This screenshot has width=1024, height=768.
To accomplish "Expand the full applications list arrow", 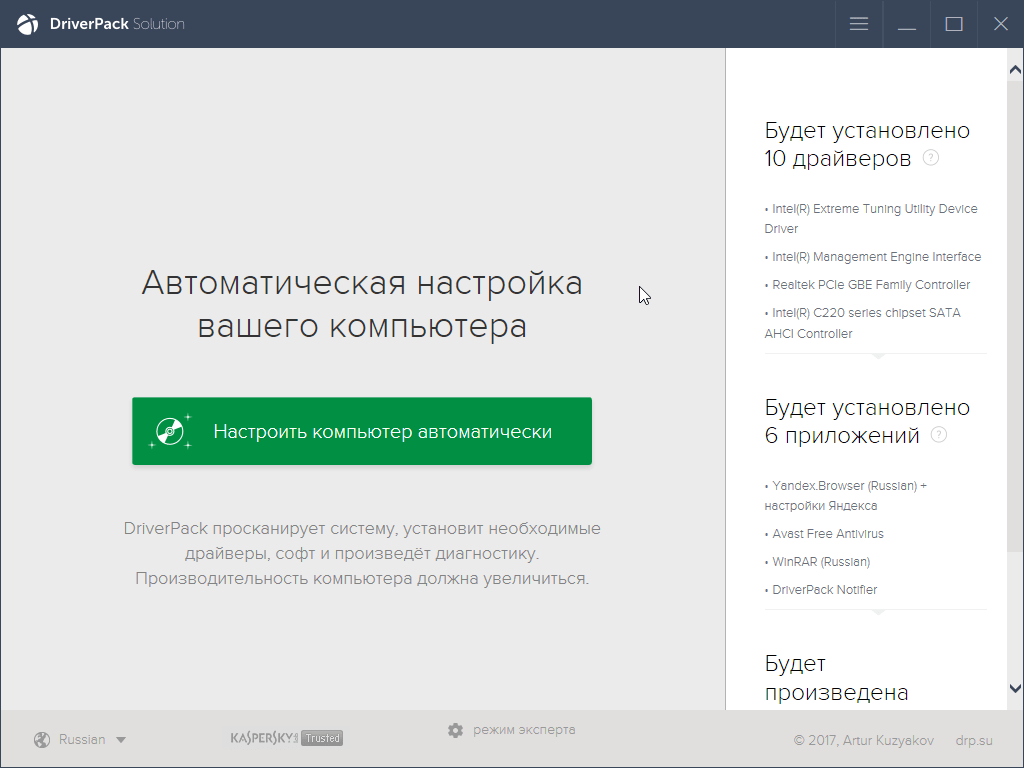I will click(878, 613).
